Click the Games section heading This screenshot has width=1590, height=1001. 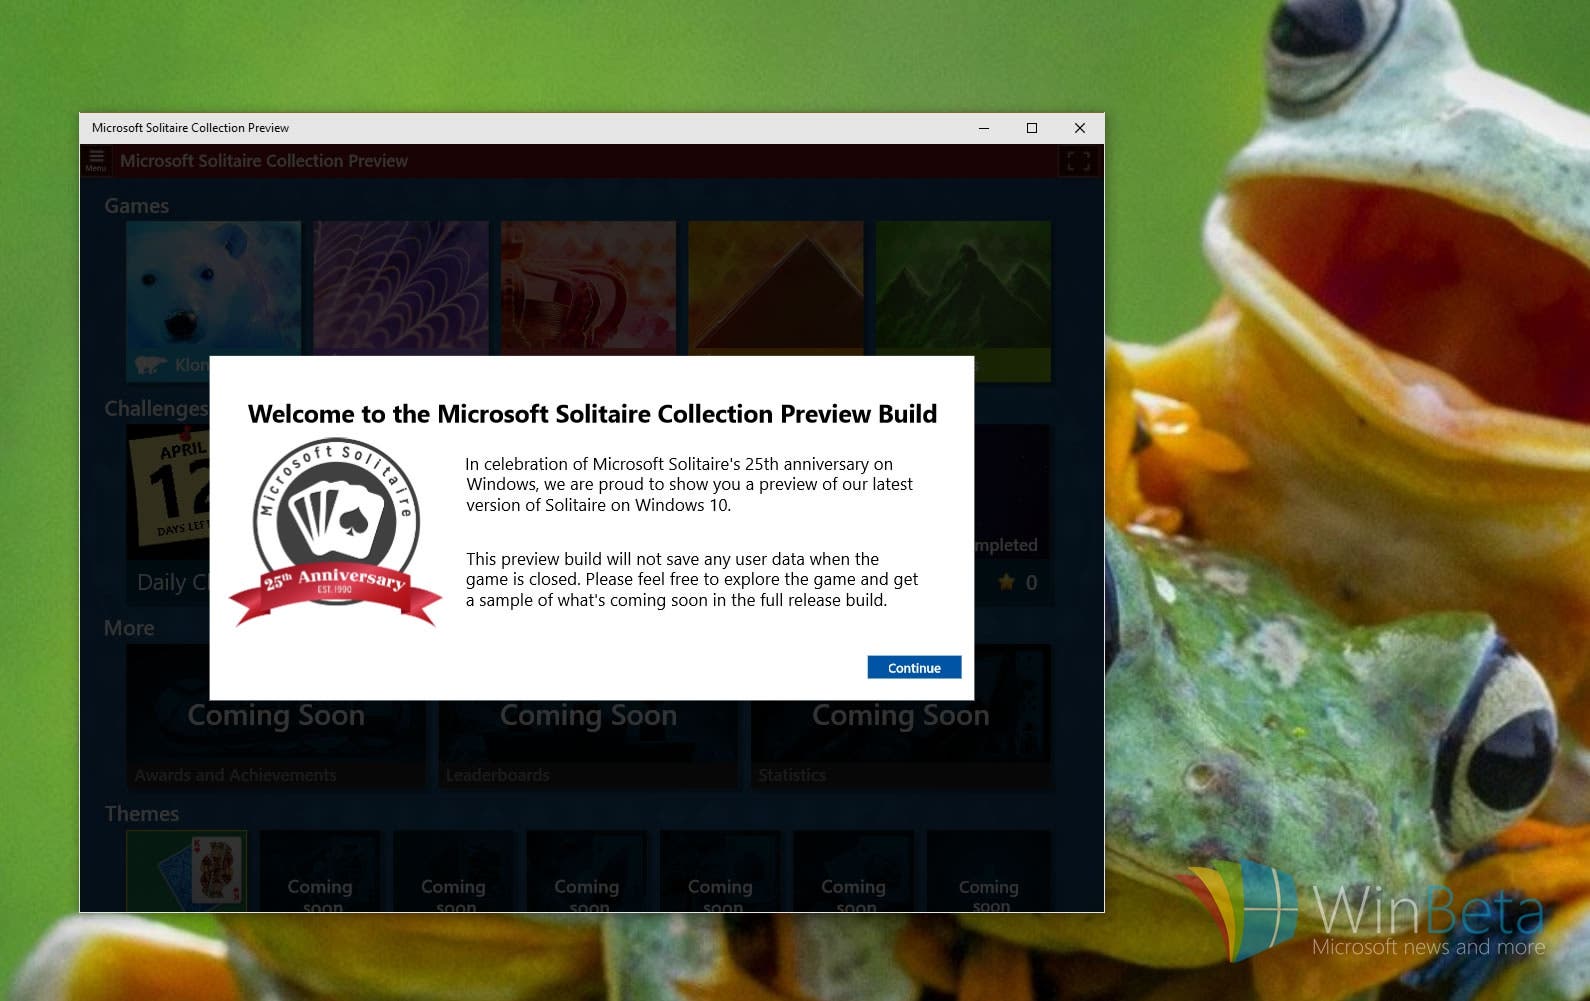(x=137, y=206)
